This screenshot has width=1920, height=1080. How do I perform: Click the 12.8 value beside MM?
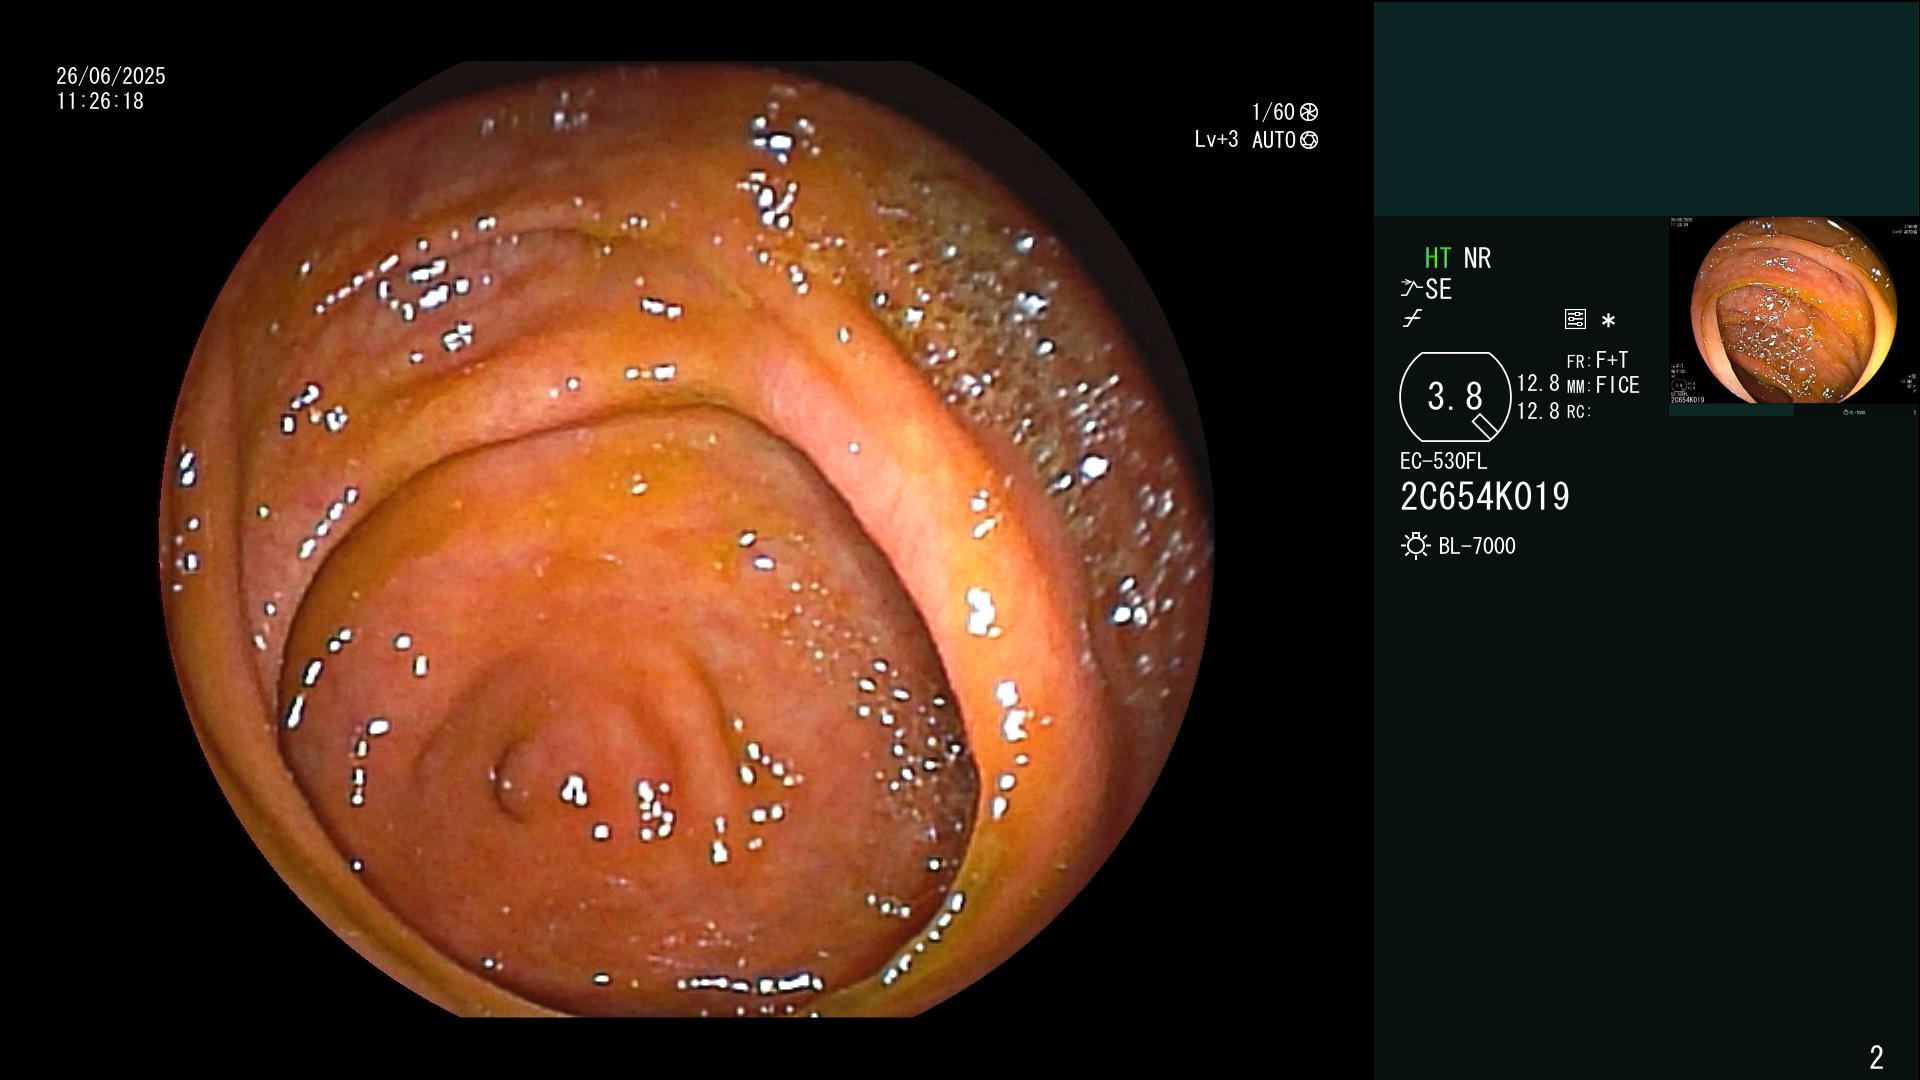1538,383
